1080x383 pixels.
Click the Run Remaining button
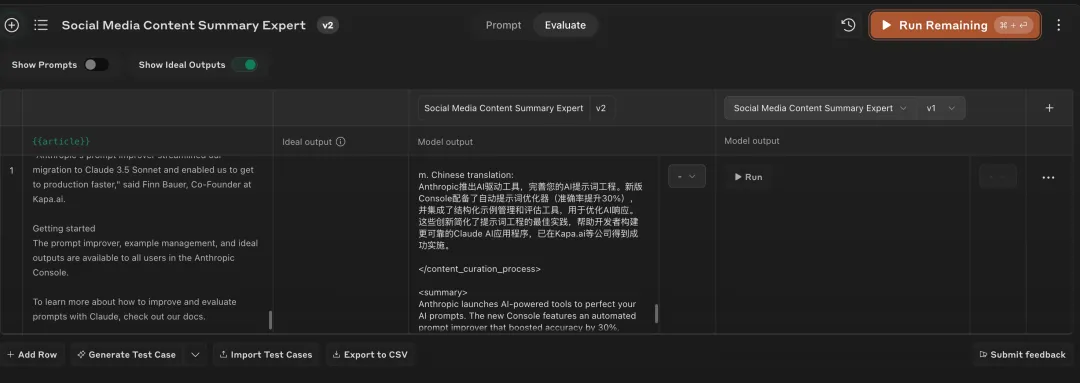click(955, 25)
